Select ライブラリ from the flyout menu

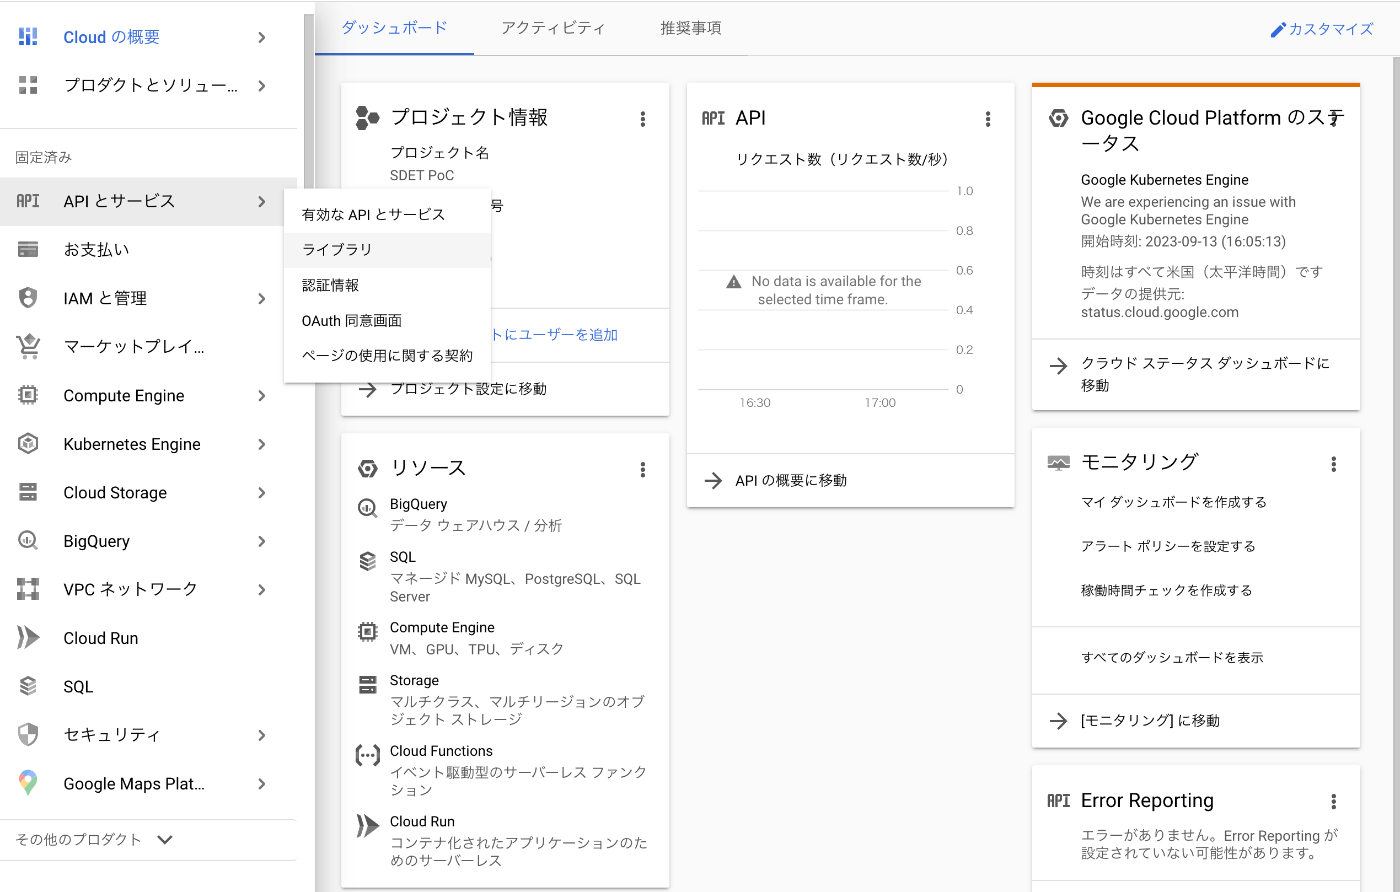point(387,250)
